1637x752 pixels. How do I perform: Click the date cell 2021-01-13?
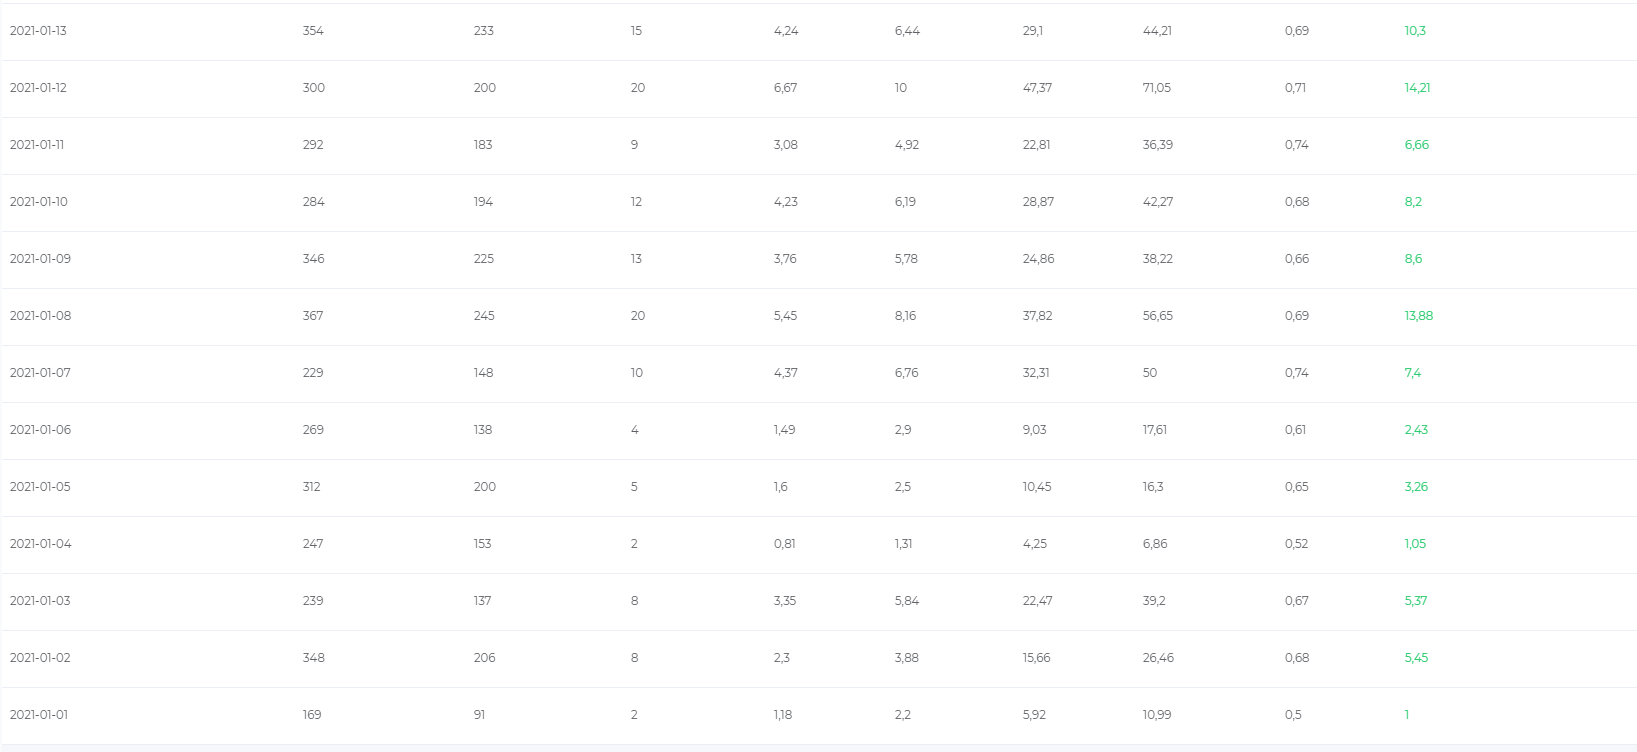(x=38, y=31)
